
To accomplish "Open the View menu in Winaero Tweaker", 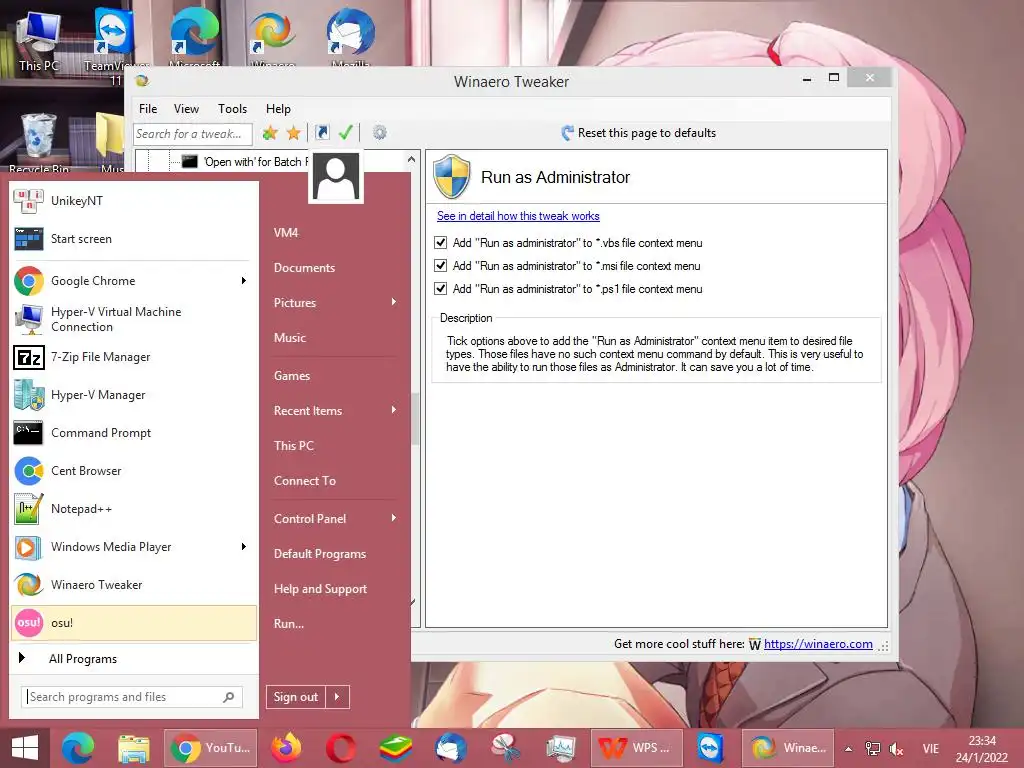I will pyautogui.click(x=186, y=109).
